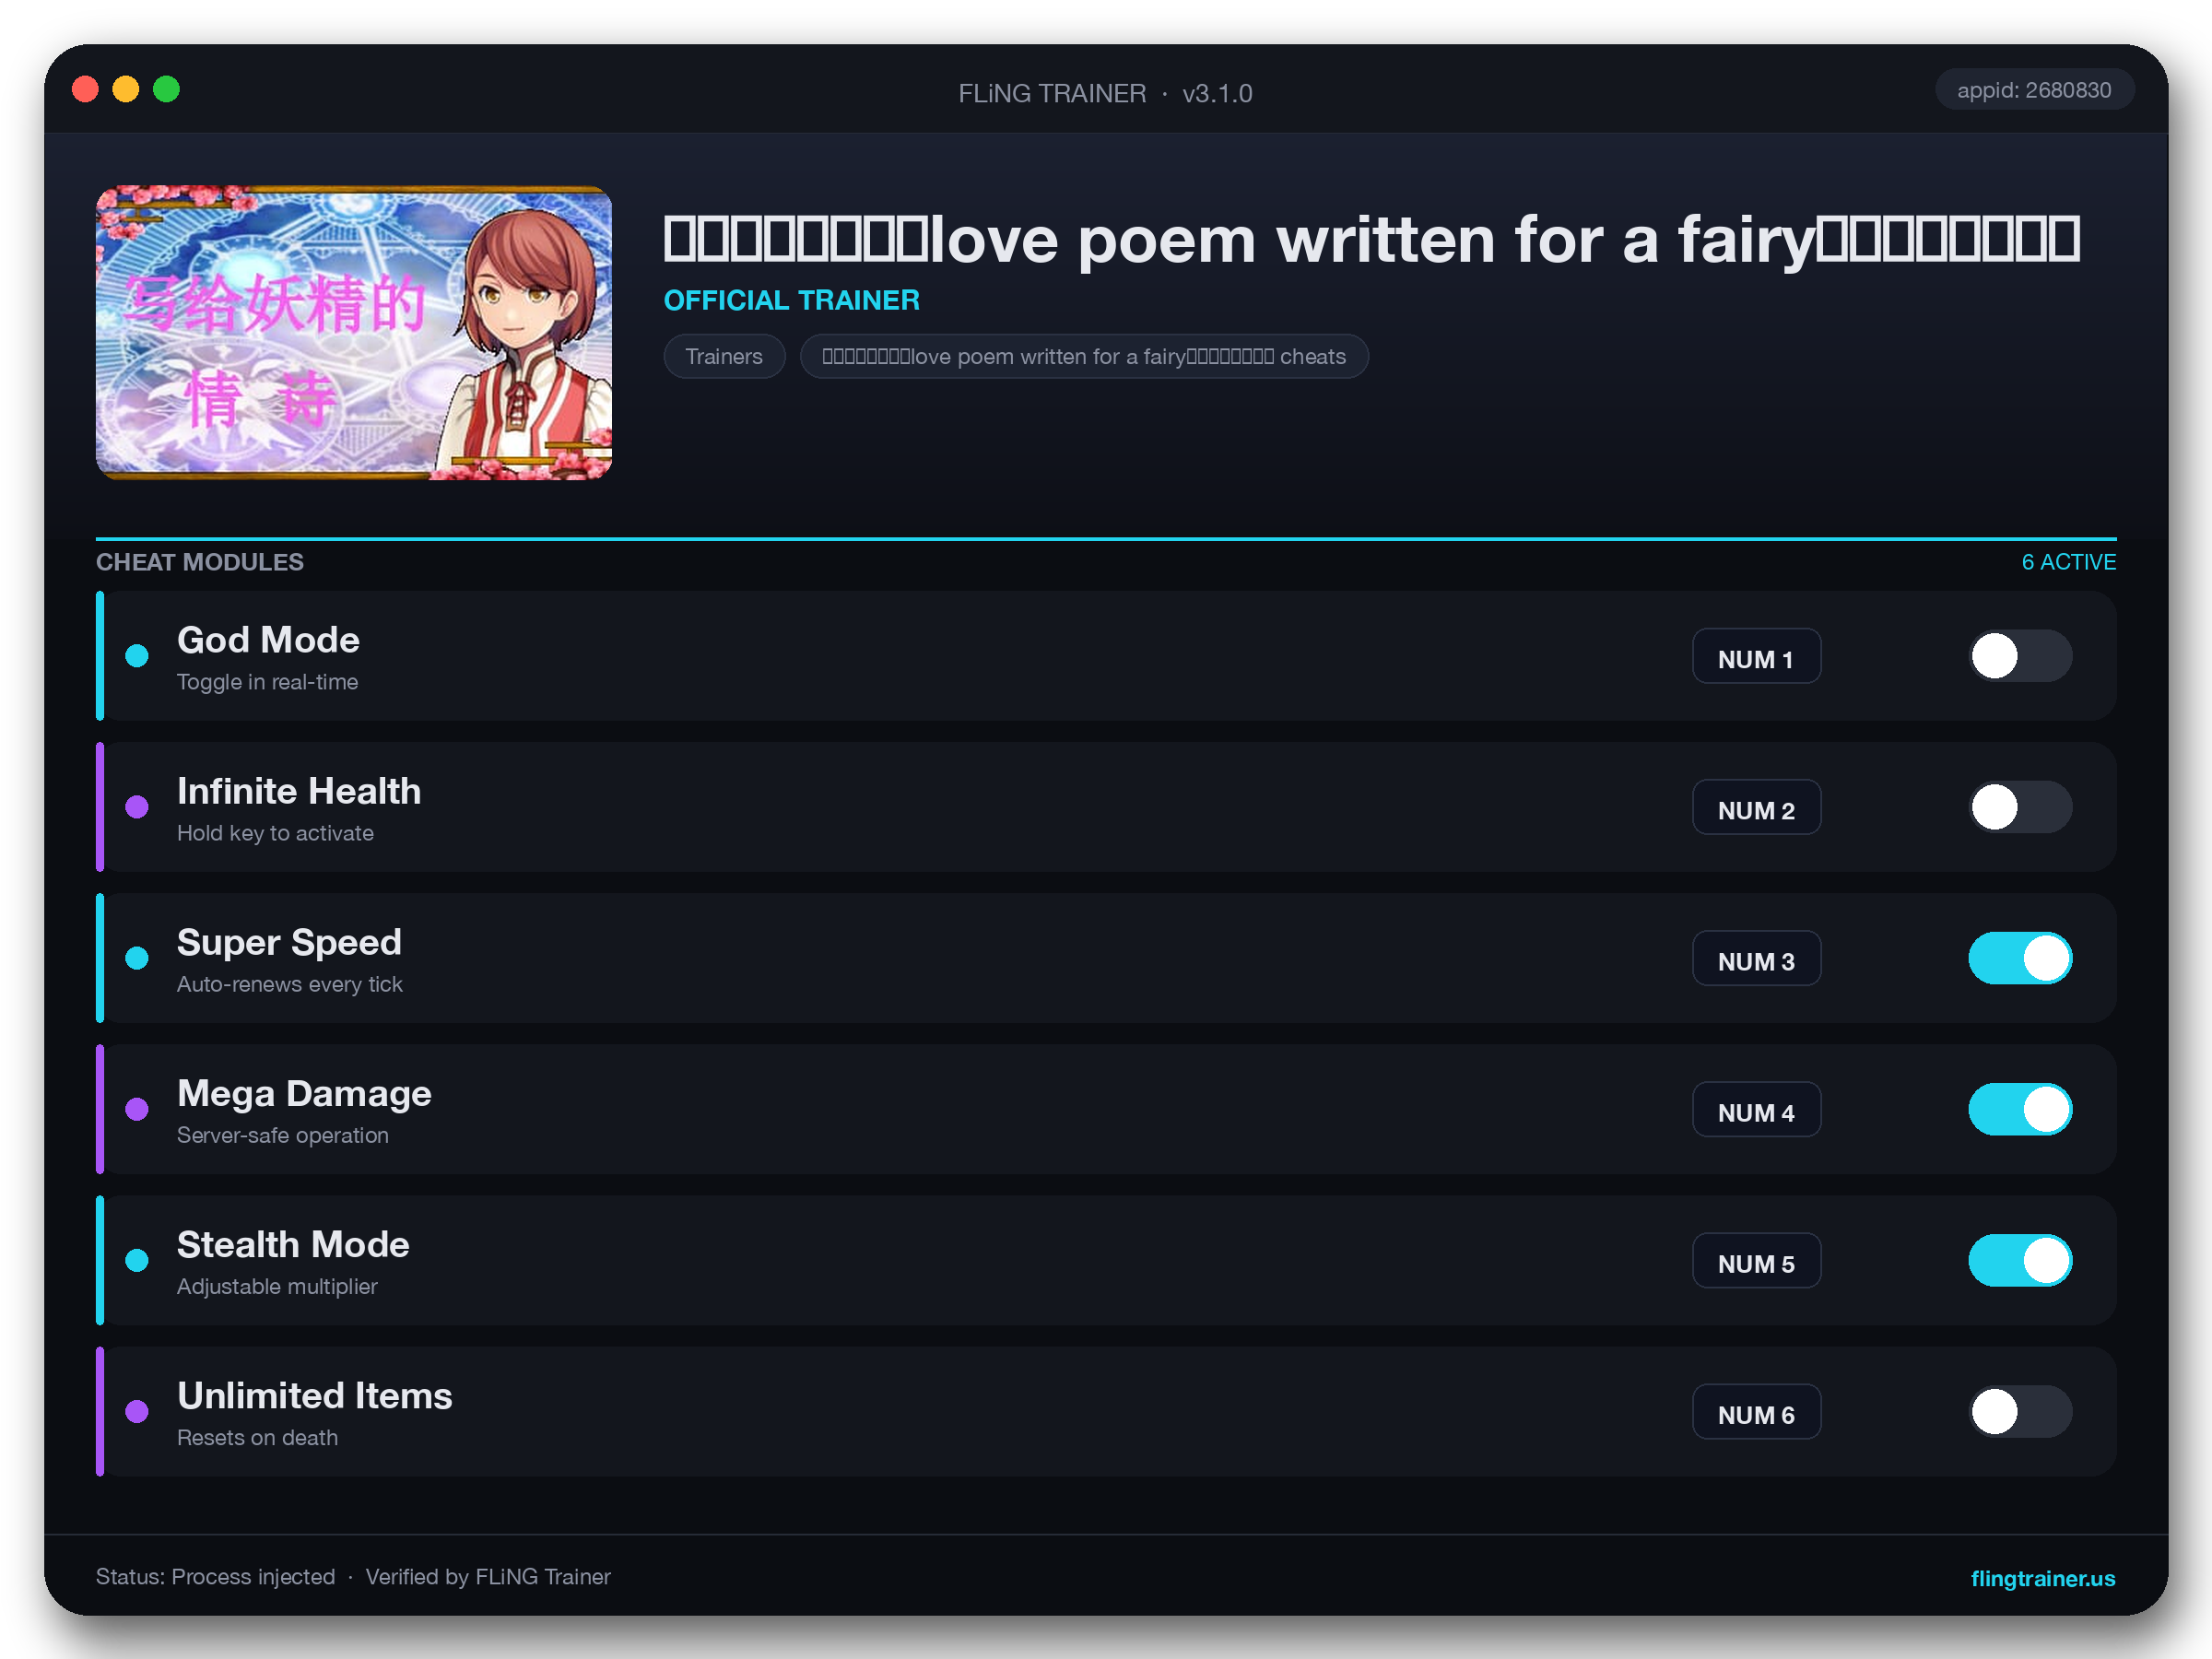
Task: Click the 'Toggle in real-time' description
Action: [267, 682]
